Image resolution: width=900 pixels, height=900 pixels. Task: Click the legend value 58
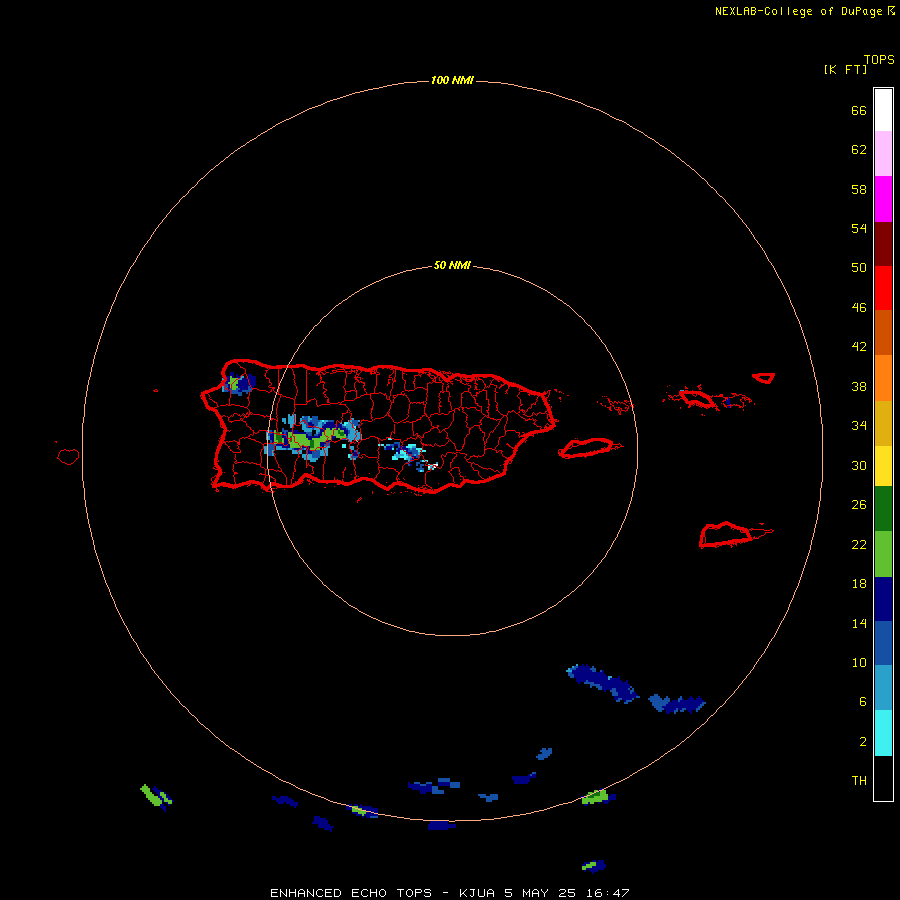(859, 189)
